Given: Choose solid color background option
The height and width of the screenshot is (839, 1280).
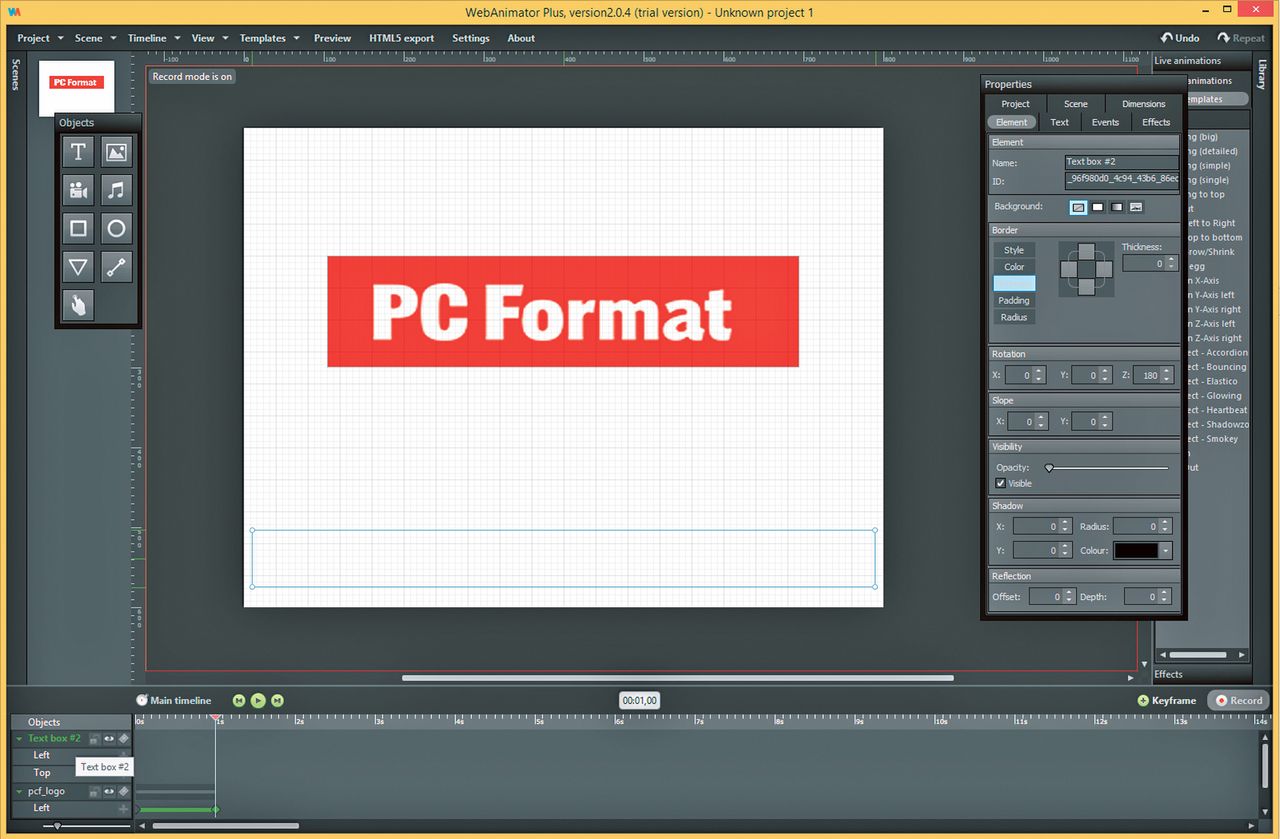Looking at the screenshot, I should tap(1097, 207).
